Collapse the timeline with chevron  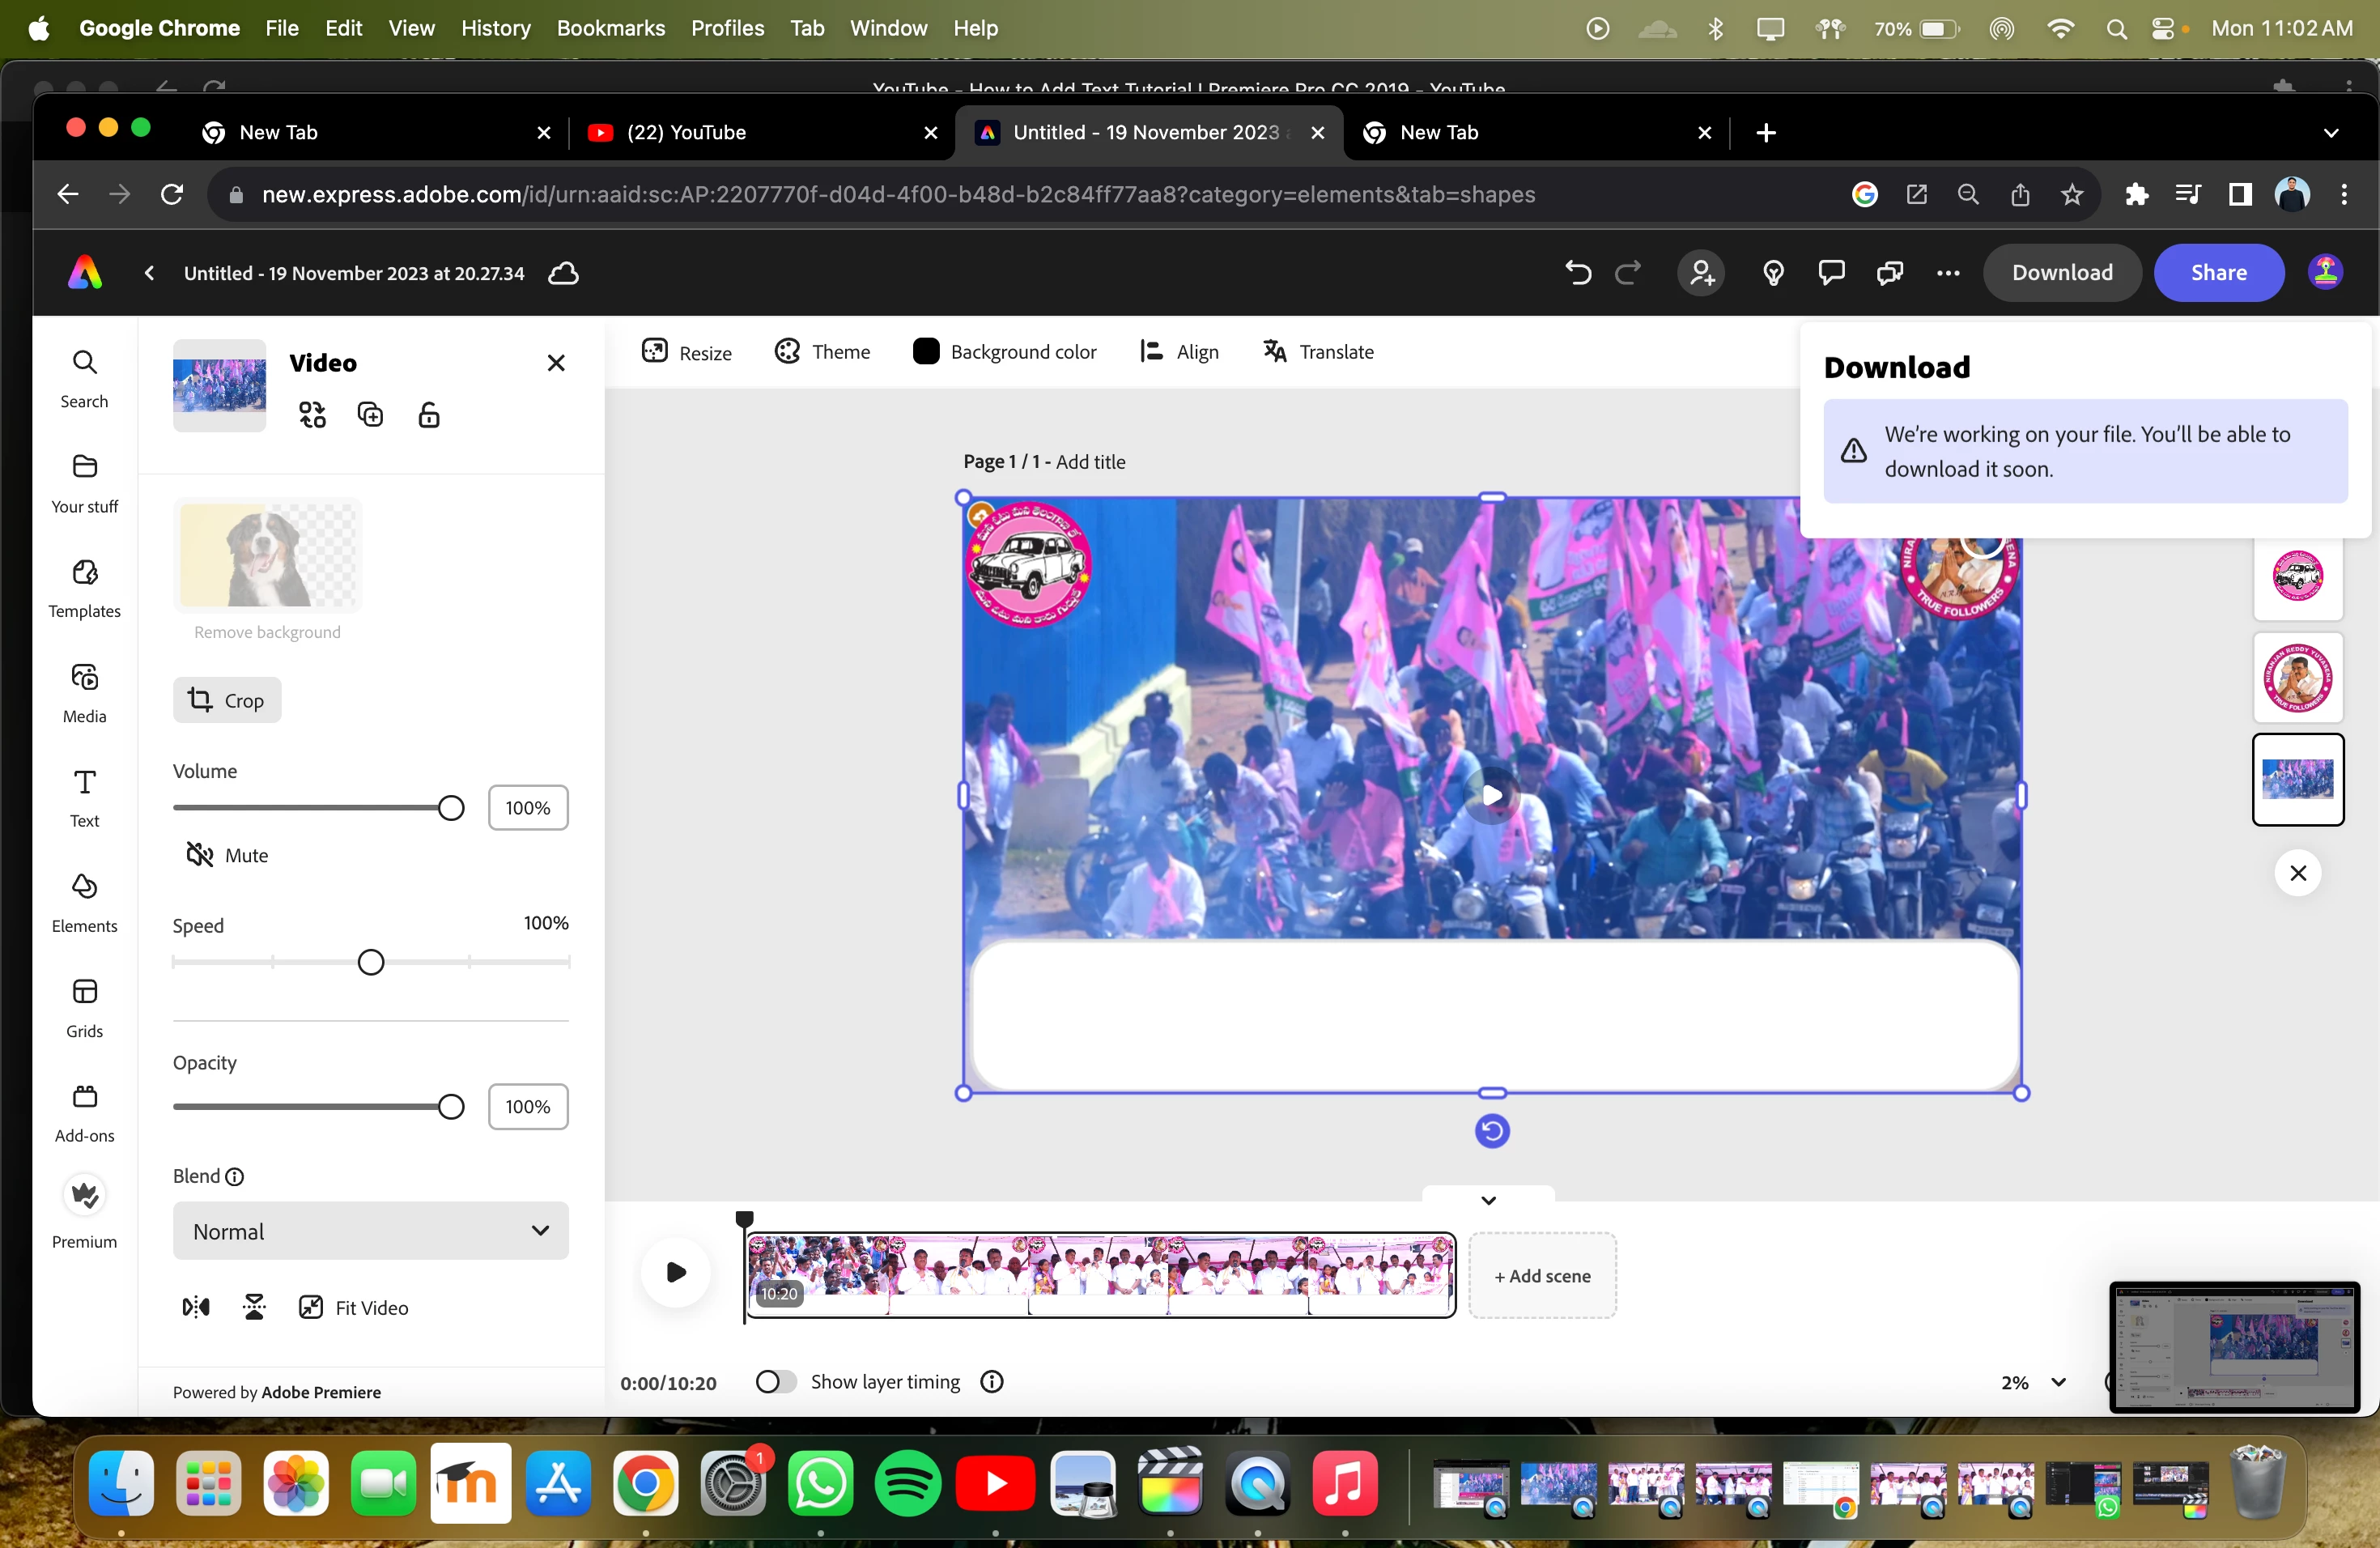point(1488,1200)
